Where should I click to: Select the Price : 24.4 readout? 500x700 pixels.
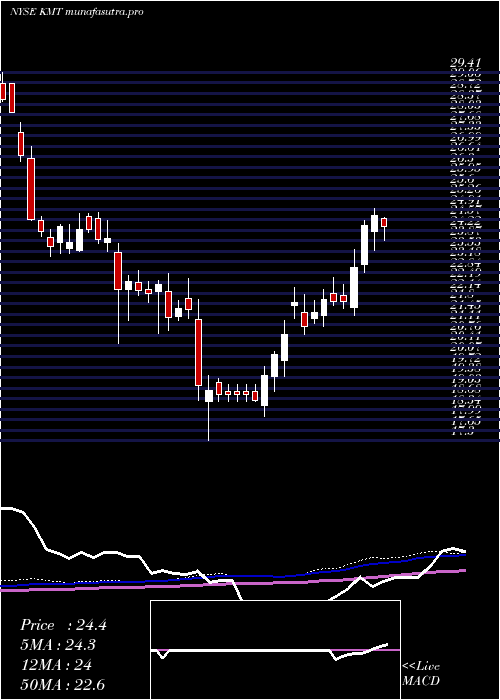pyautogui.click(x=63, y=625)
